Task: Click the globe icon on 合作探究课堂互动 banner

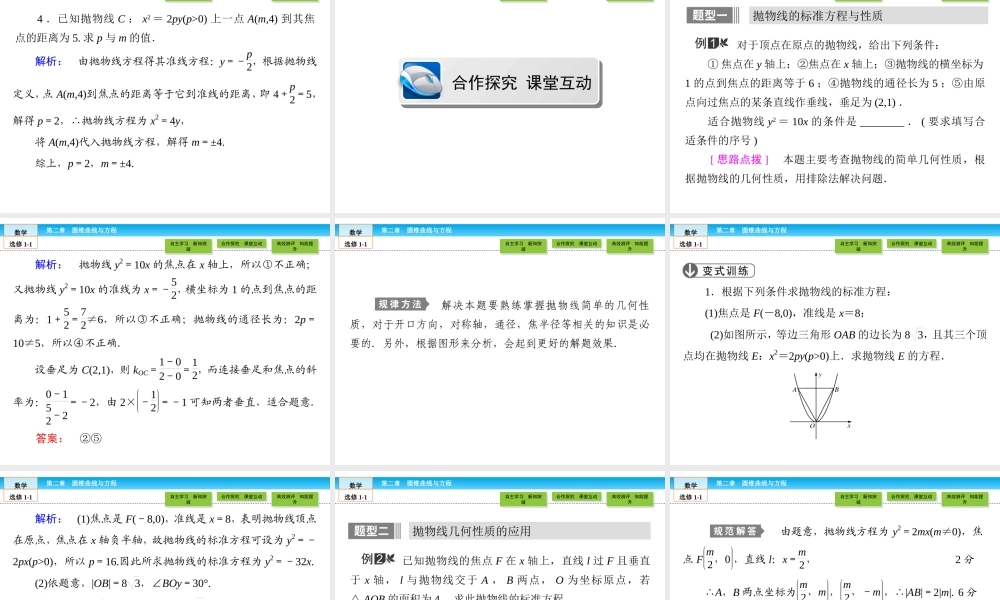Action: click(x=420, y=80)
